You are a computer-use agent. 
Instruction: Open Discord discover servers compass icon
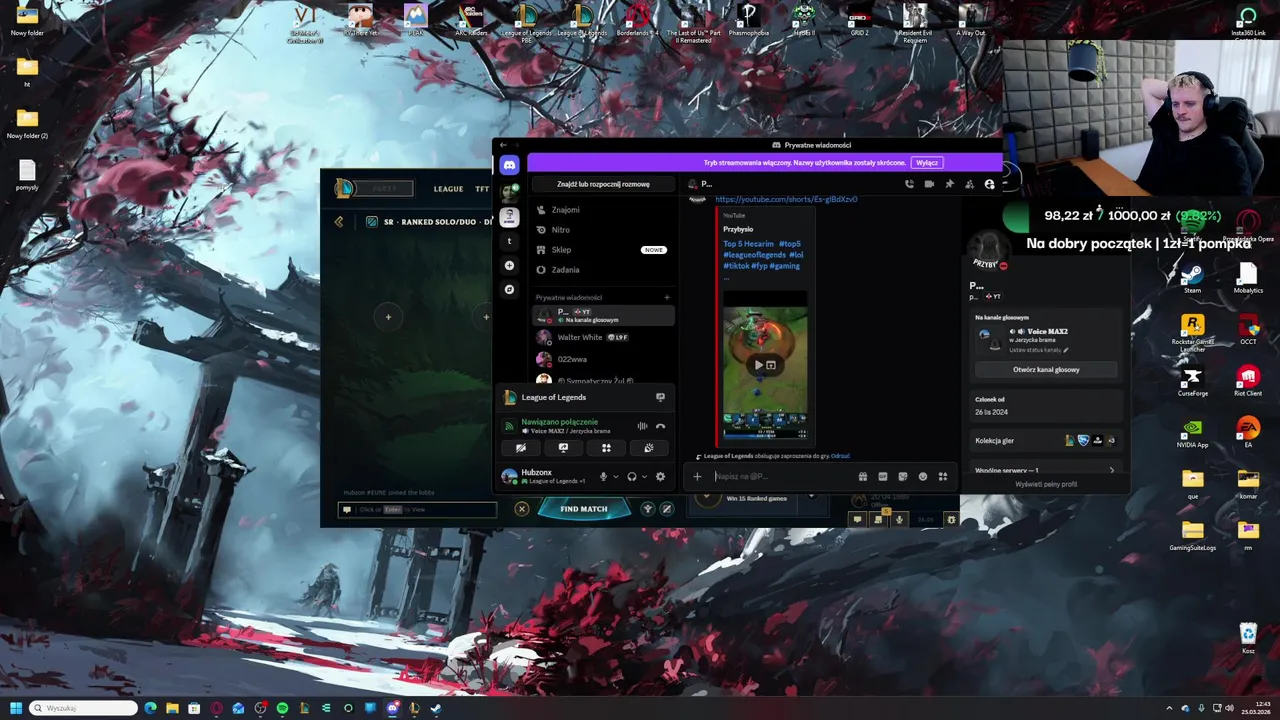coord(509,289)
